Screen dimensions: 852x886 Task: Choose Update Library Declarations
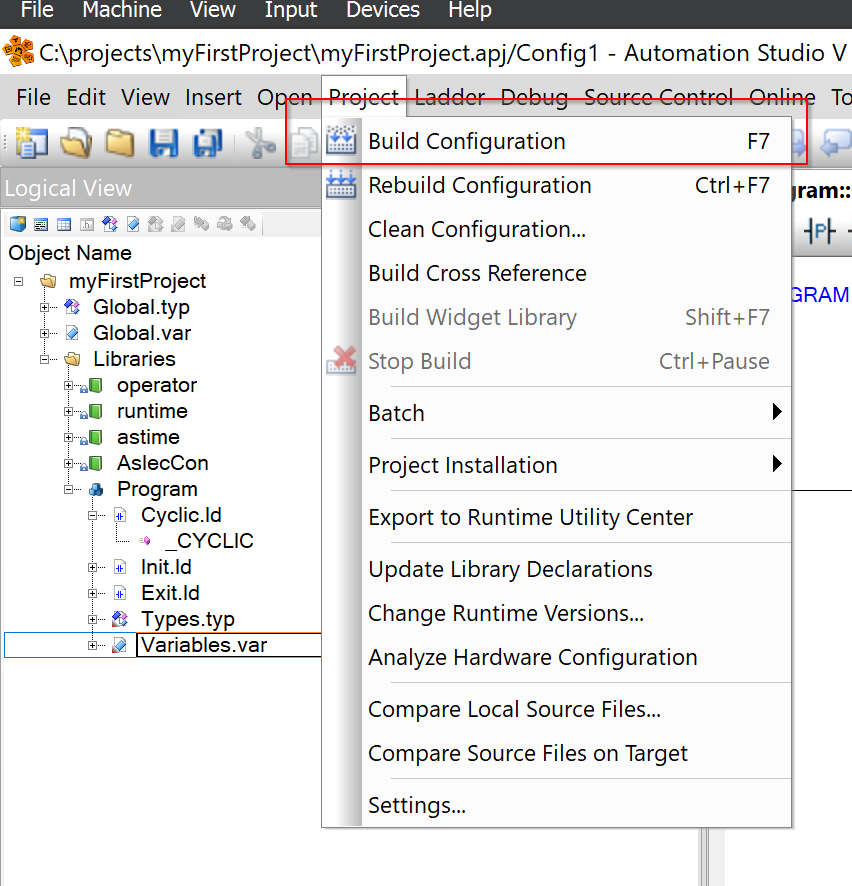(557, 569)
